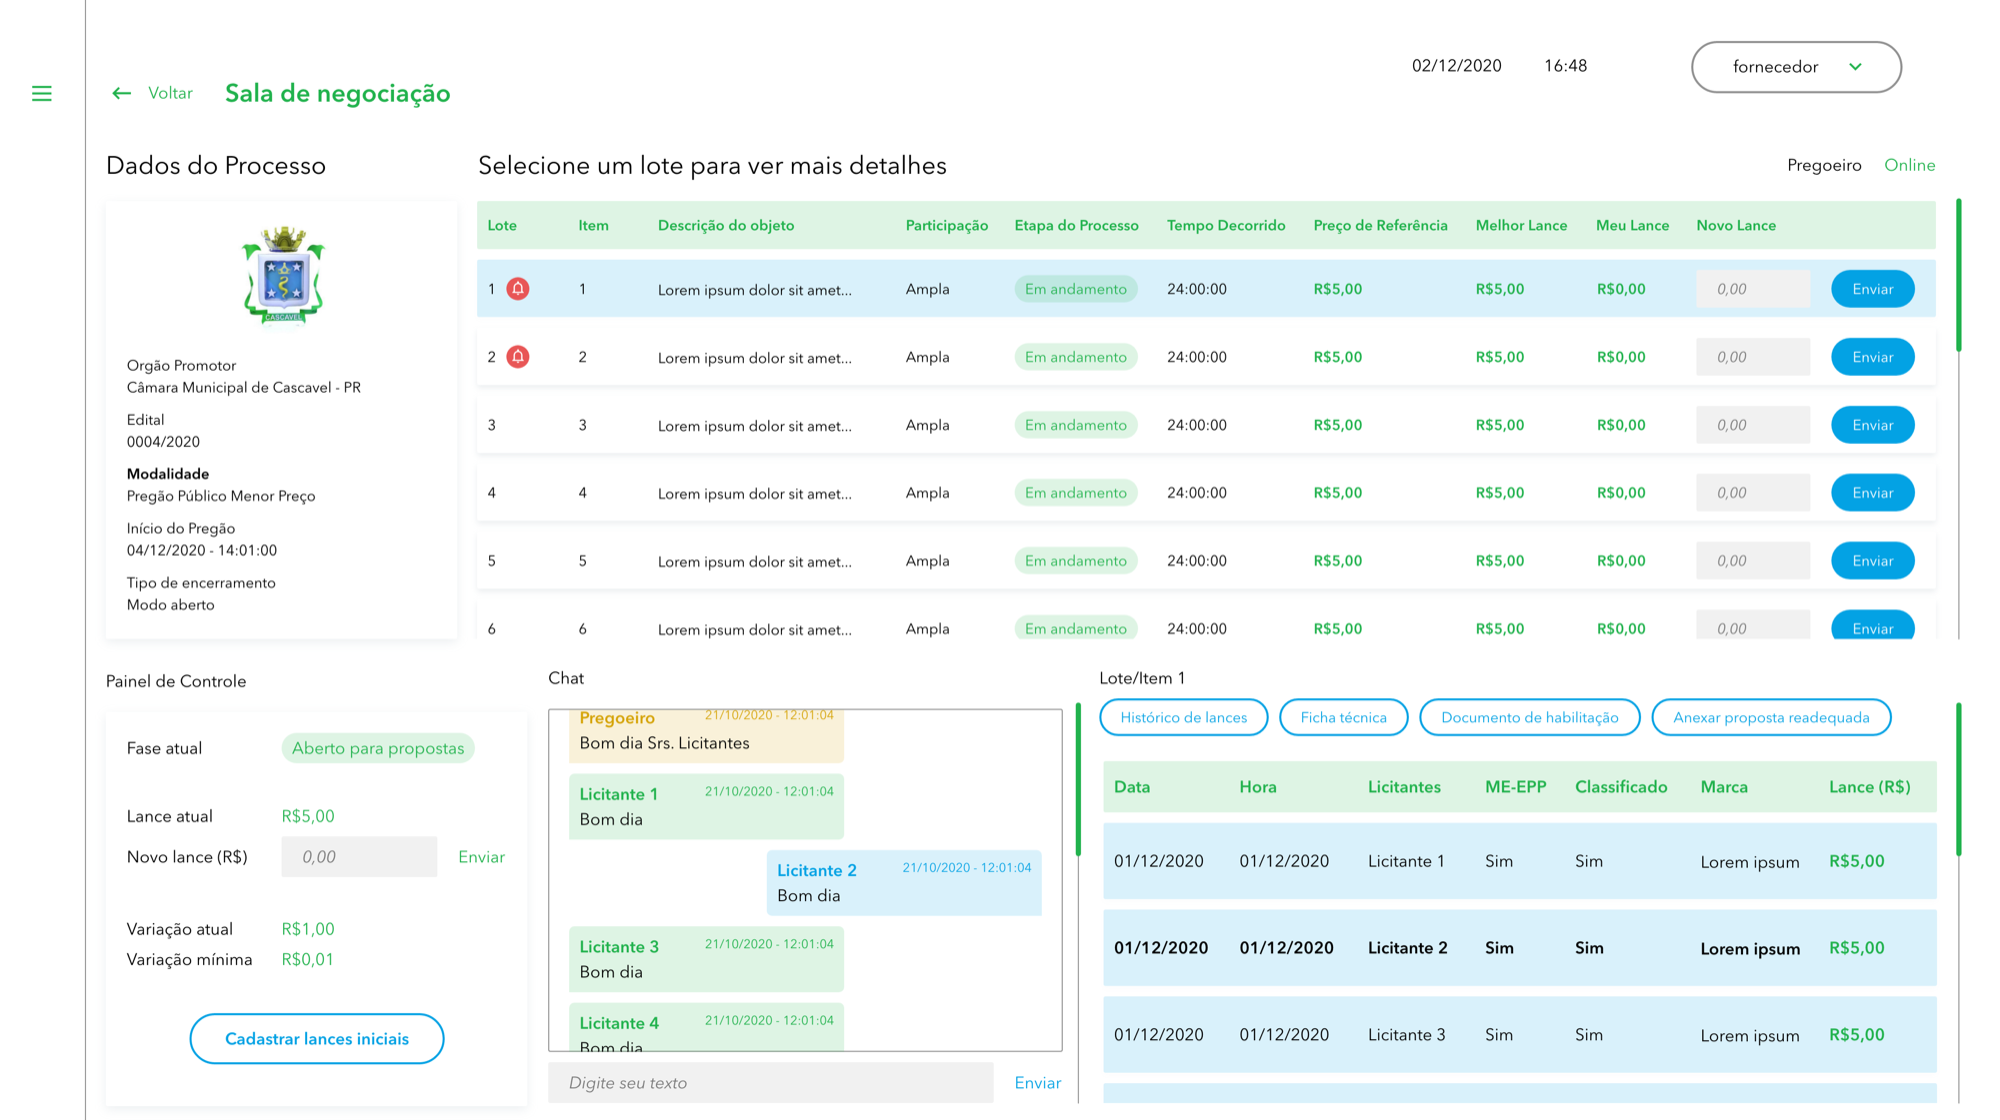Click the Lance (R$) column header
2000x1120 pixels.
point(1869,787)
